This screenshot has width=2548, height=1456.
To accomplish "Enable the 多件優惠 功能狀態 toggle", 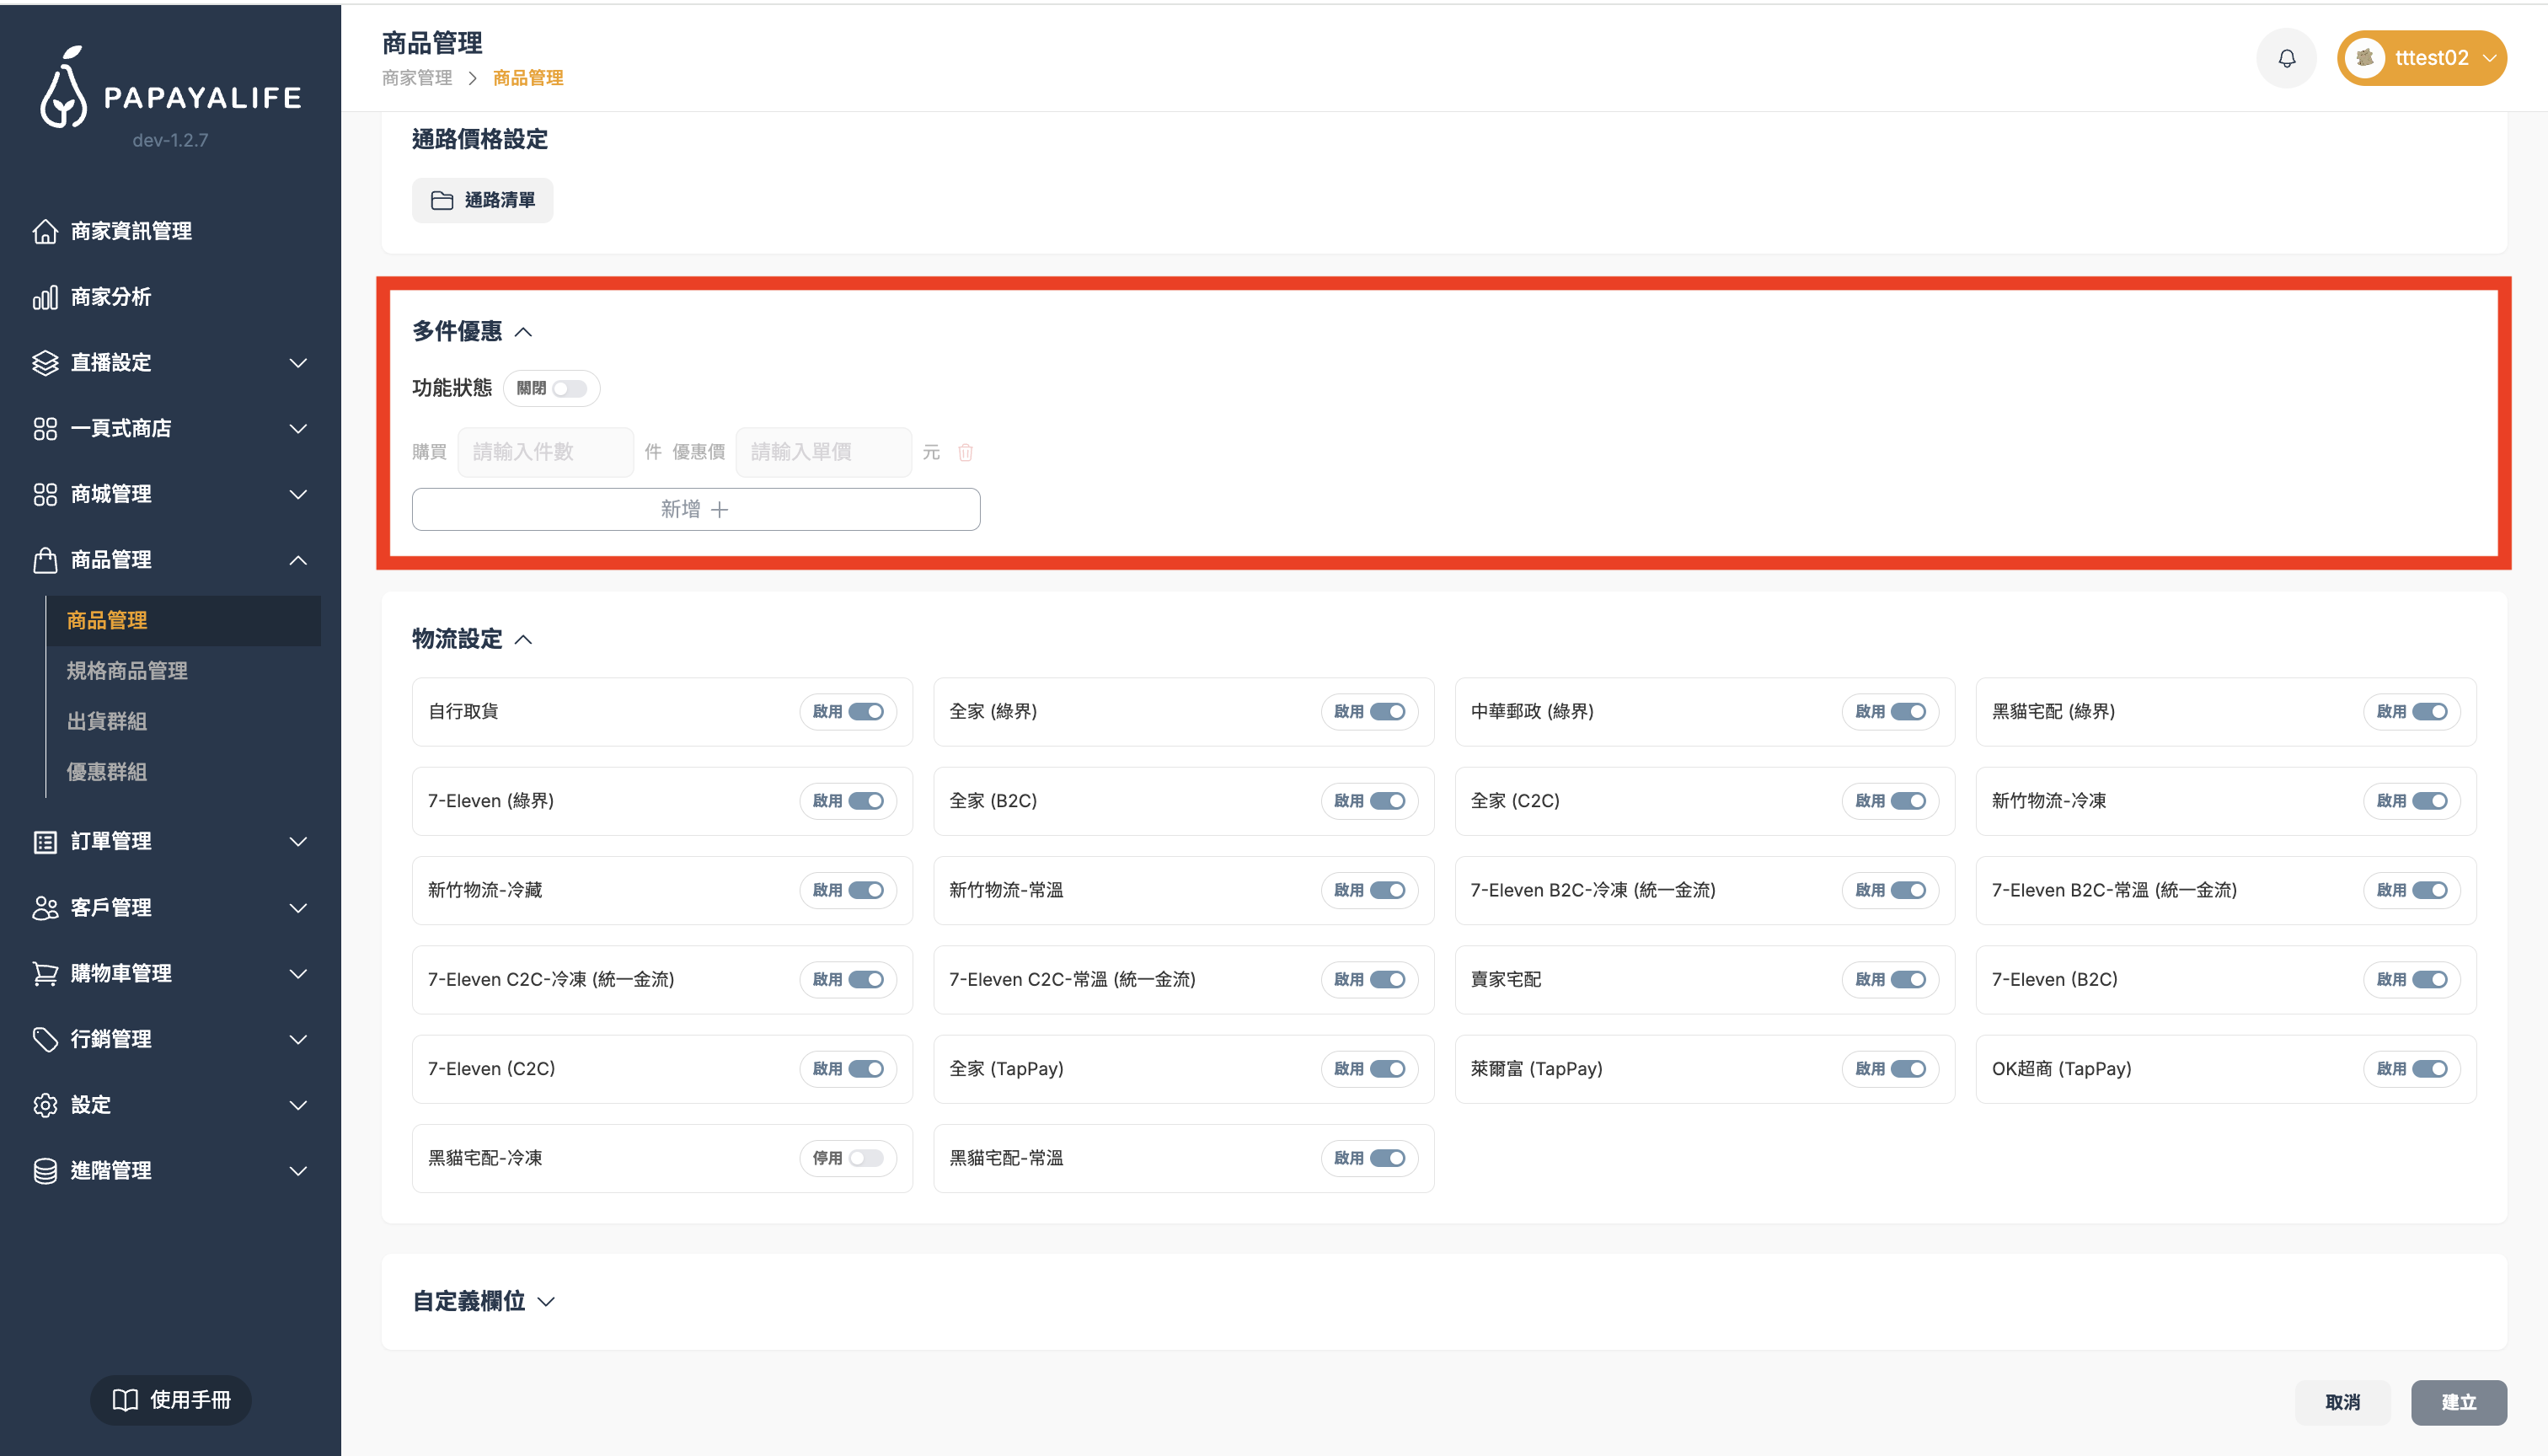I will [x=569, y=389].
